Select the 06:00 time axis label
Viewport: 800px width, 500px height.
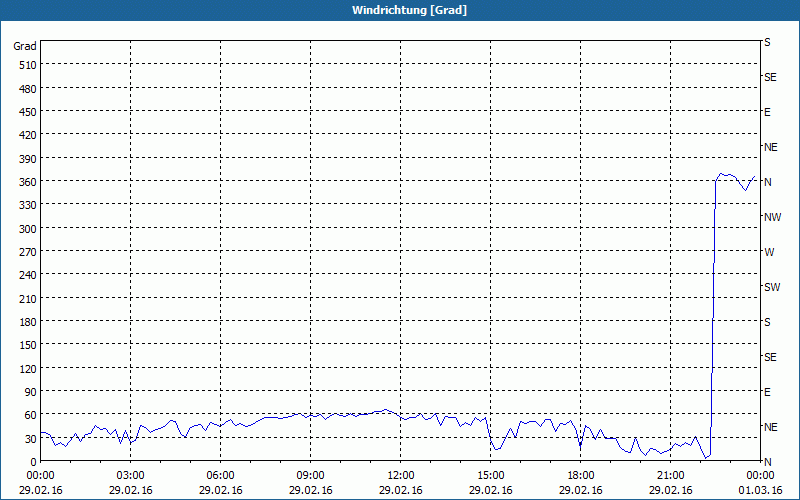(220, 476)
